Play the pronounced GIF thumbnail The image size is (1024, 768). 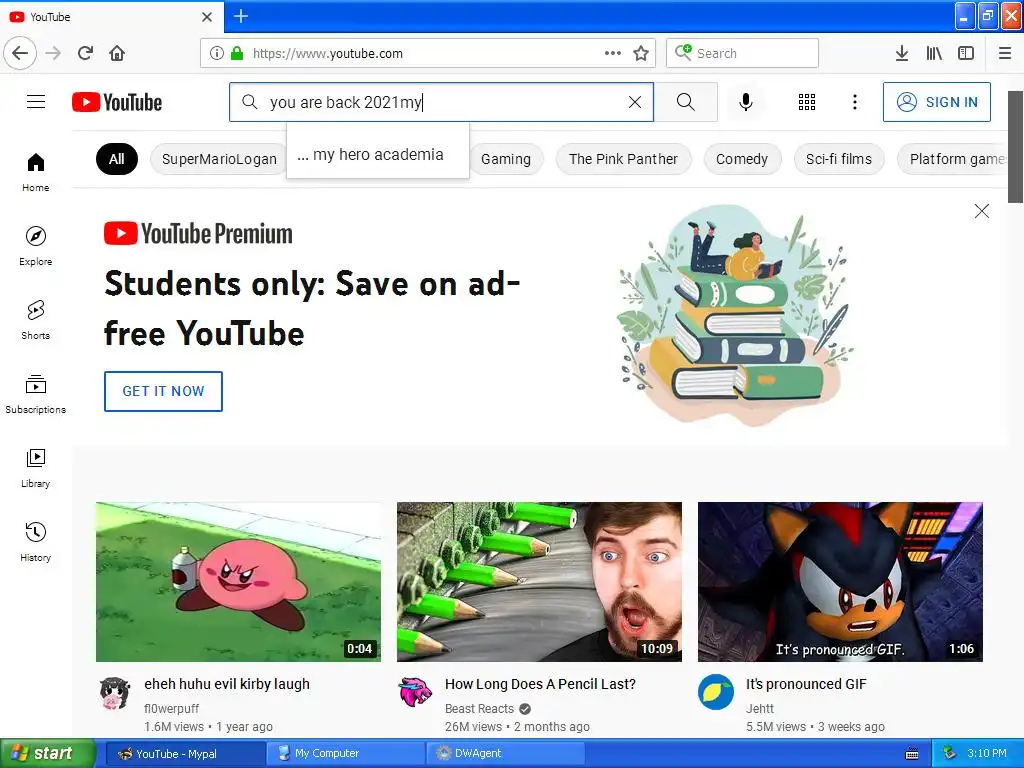(x=840, y=582)
